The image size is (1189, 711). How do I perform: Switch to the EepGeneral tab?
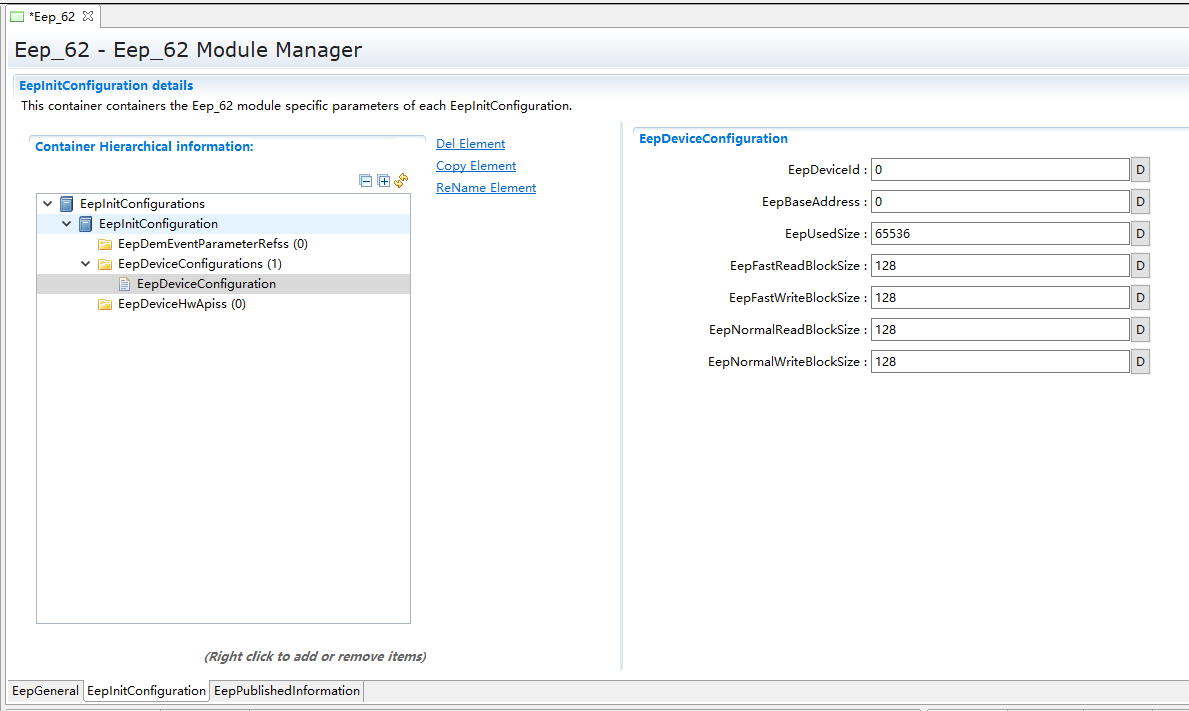[x=45, y=691]
